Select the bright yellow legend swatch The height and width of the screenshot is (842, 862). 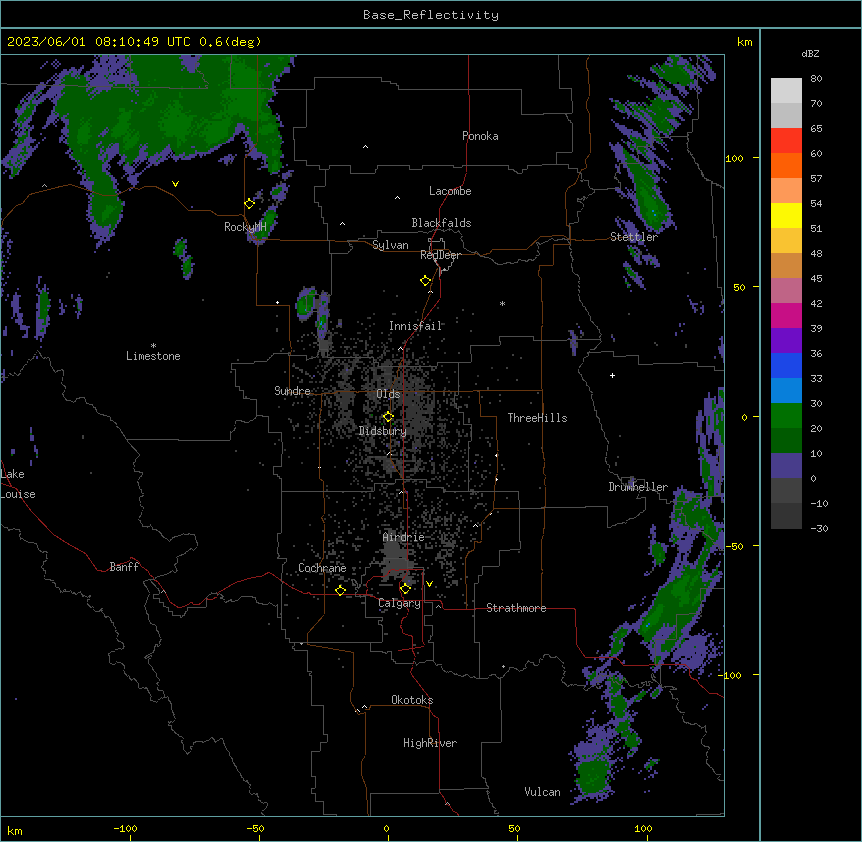(x=786, y=215)
